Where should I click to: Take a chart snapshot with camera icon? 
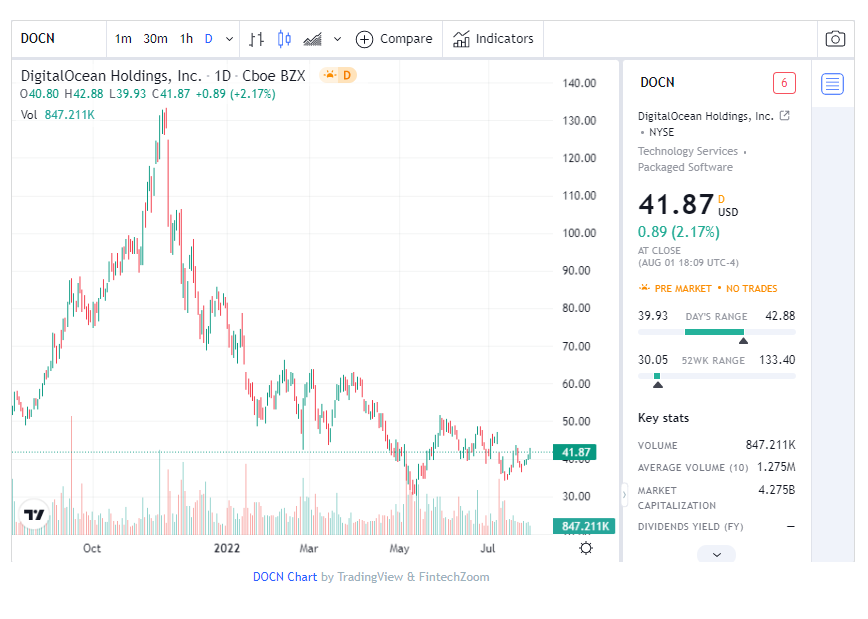tap(835, 39)
